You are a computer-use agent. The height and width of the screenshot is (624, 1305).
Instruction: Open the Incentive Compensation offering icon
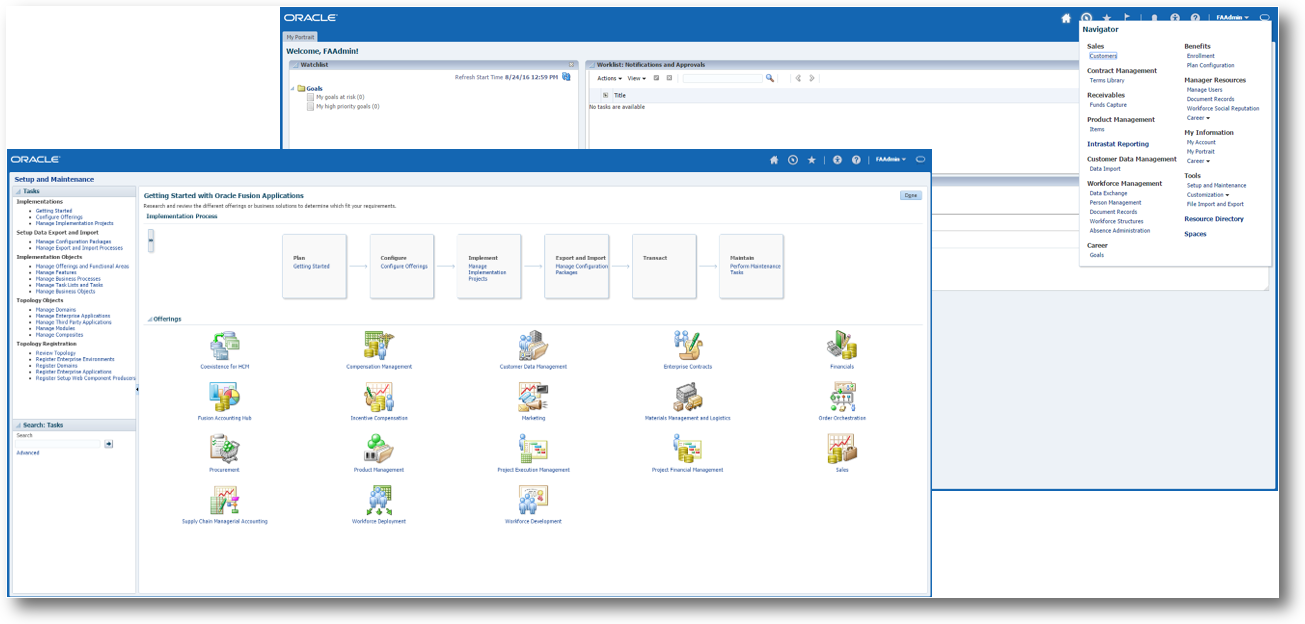(379, 397)
